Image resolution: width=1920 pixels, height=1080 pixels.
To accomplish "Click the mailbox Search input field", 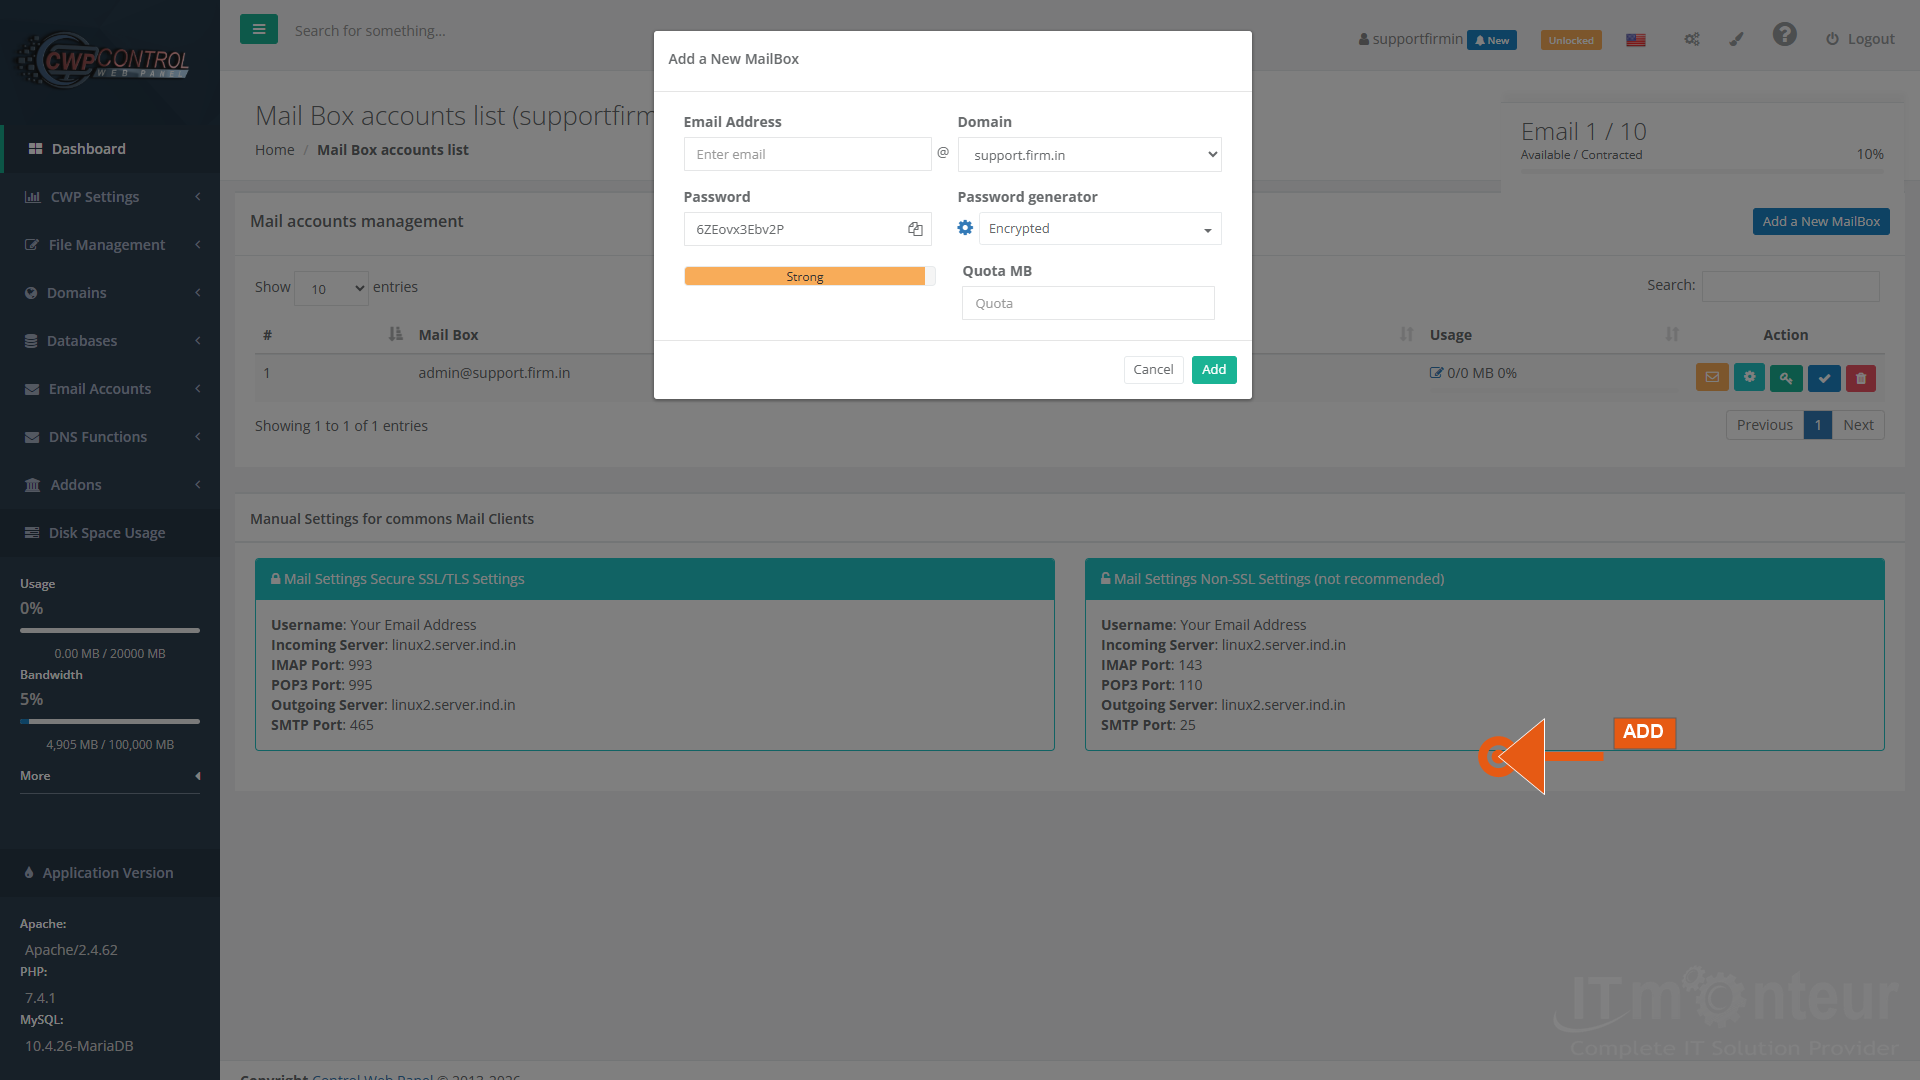I will [1790, 286].
